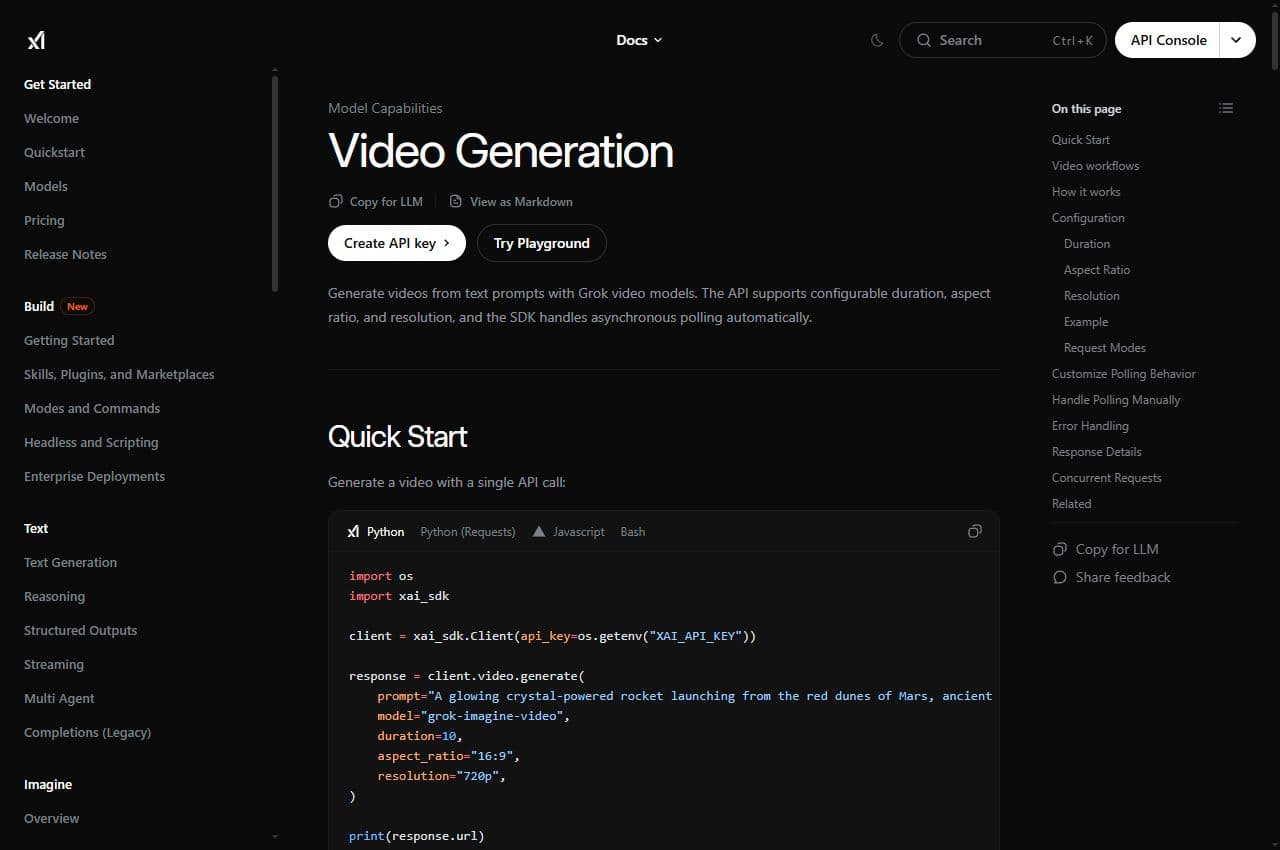This screenshot has height=850, width=1280.
Task: Jump to Error Handling section
Action: pyautogui.click(x=1090, y=426)
